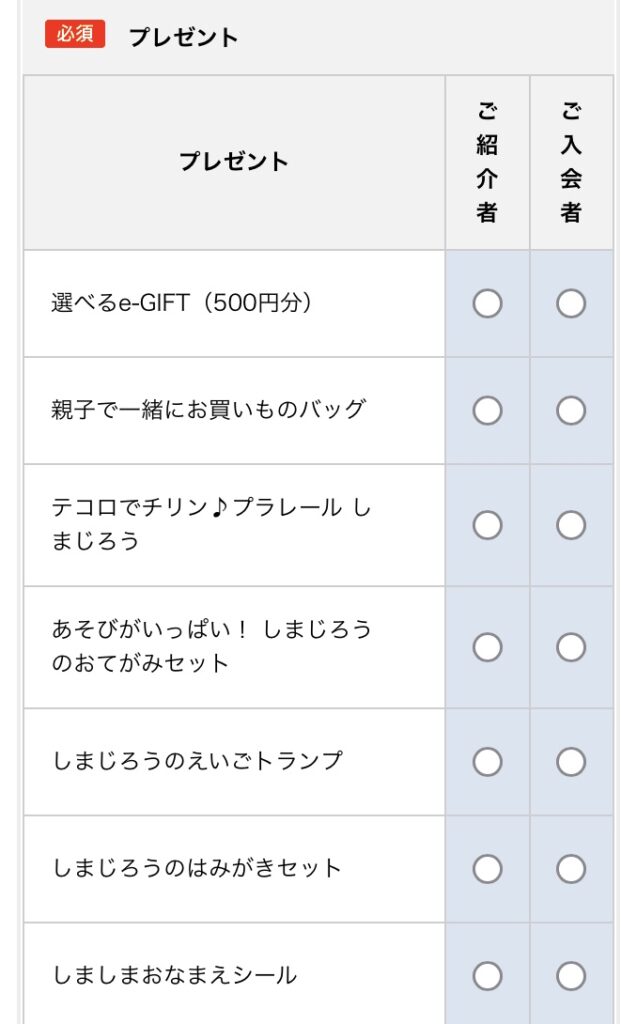This screenshot has width=621, height=1024.
Task: Click the red 必須 required badge
Action: click(x=75, y=34)
